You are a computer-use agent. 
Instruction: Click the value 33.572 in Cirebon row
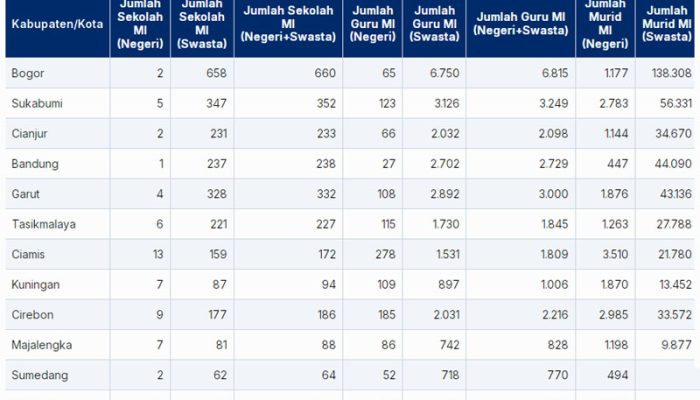tap(675, 315)
